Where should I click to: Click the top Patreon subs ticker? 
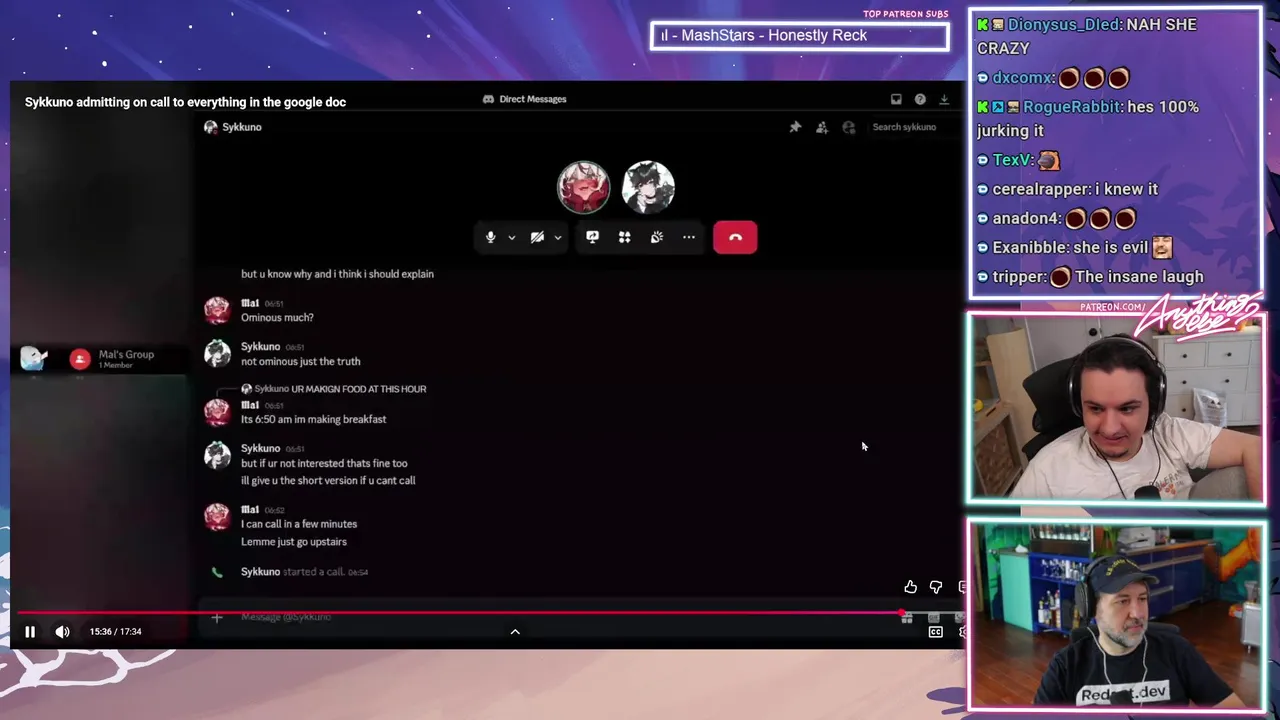tap(799, 36)
